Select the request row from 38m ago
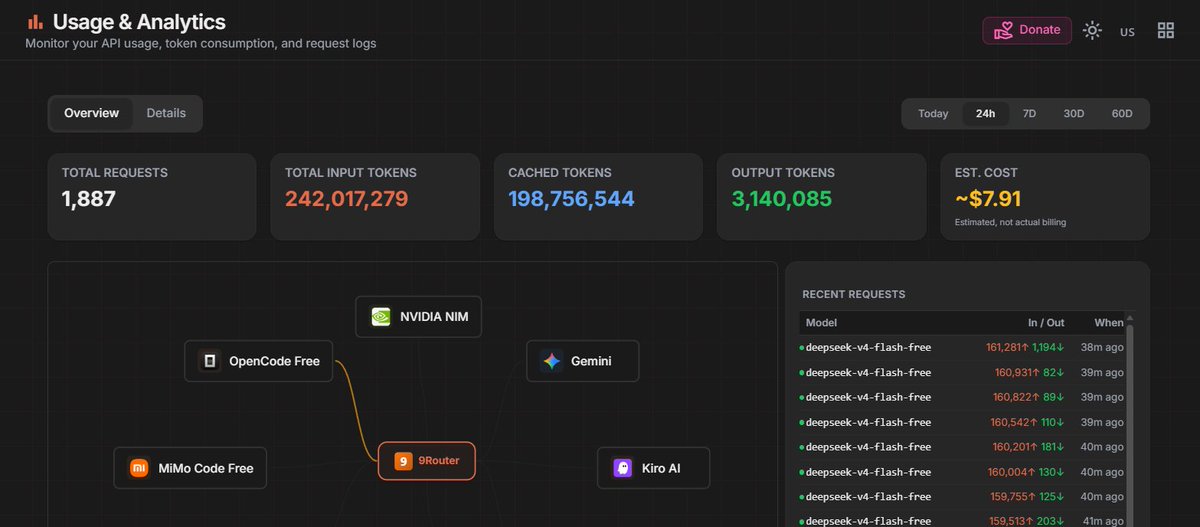Viewport: 1200px width, 527px height. 963,347
